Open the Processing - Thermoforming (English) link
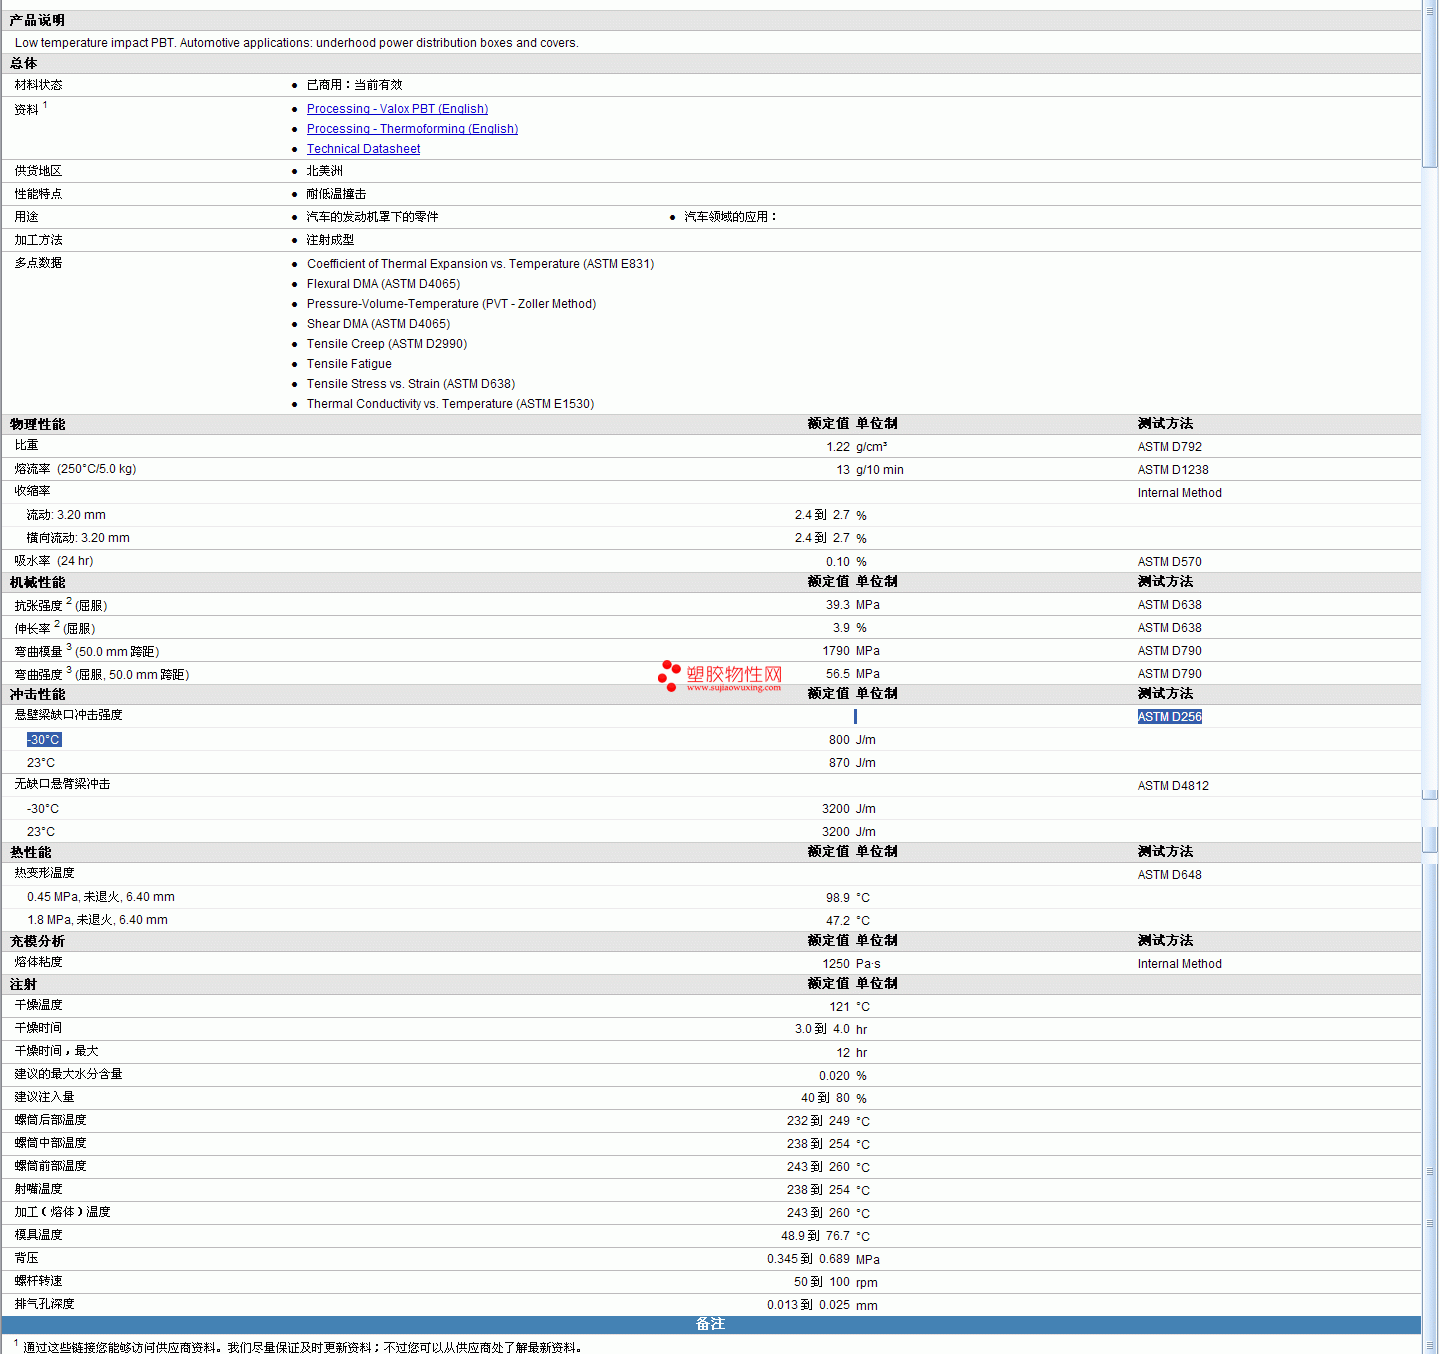 click(x=412, y=129)
